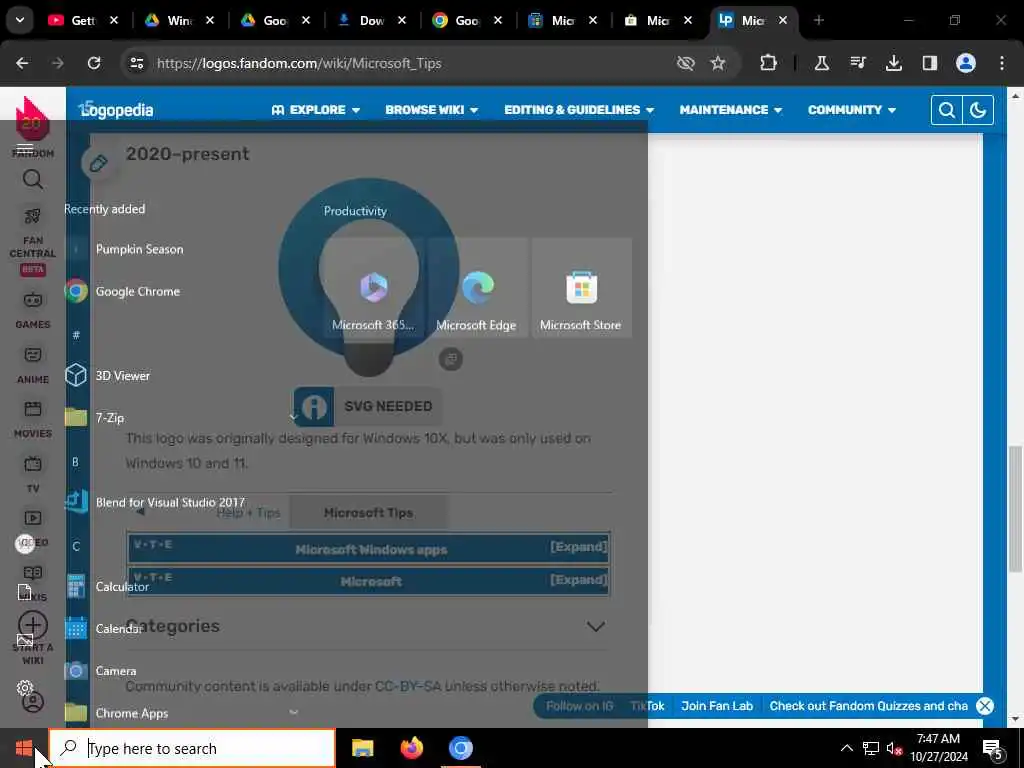Viewport: 1024px width, 768px height.
Task: Open the Microsoft Store tile
Action: 581,288
